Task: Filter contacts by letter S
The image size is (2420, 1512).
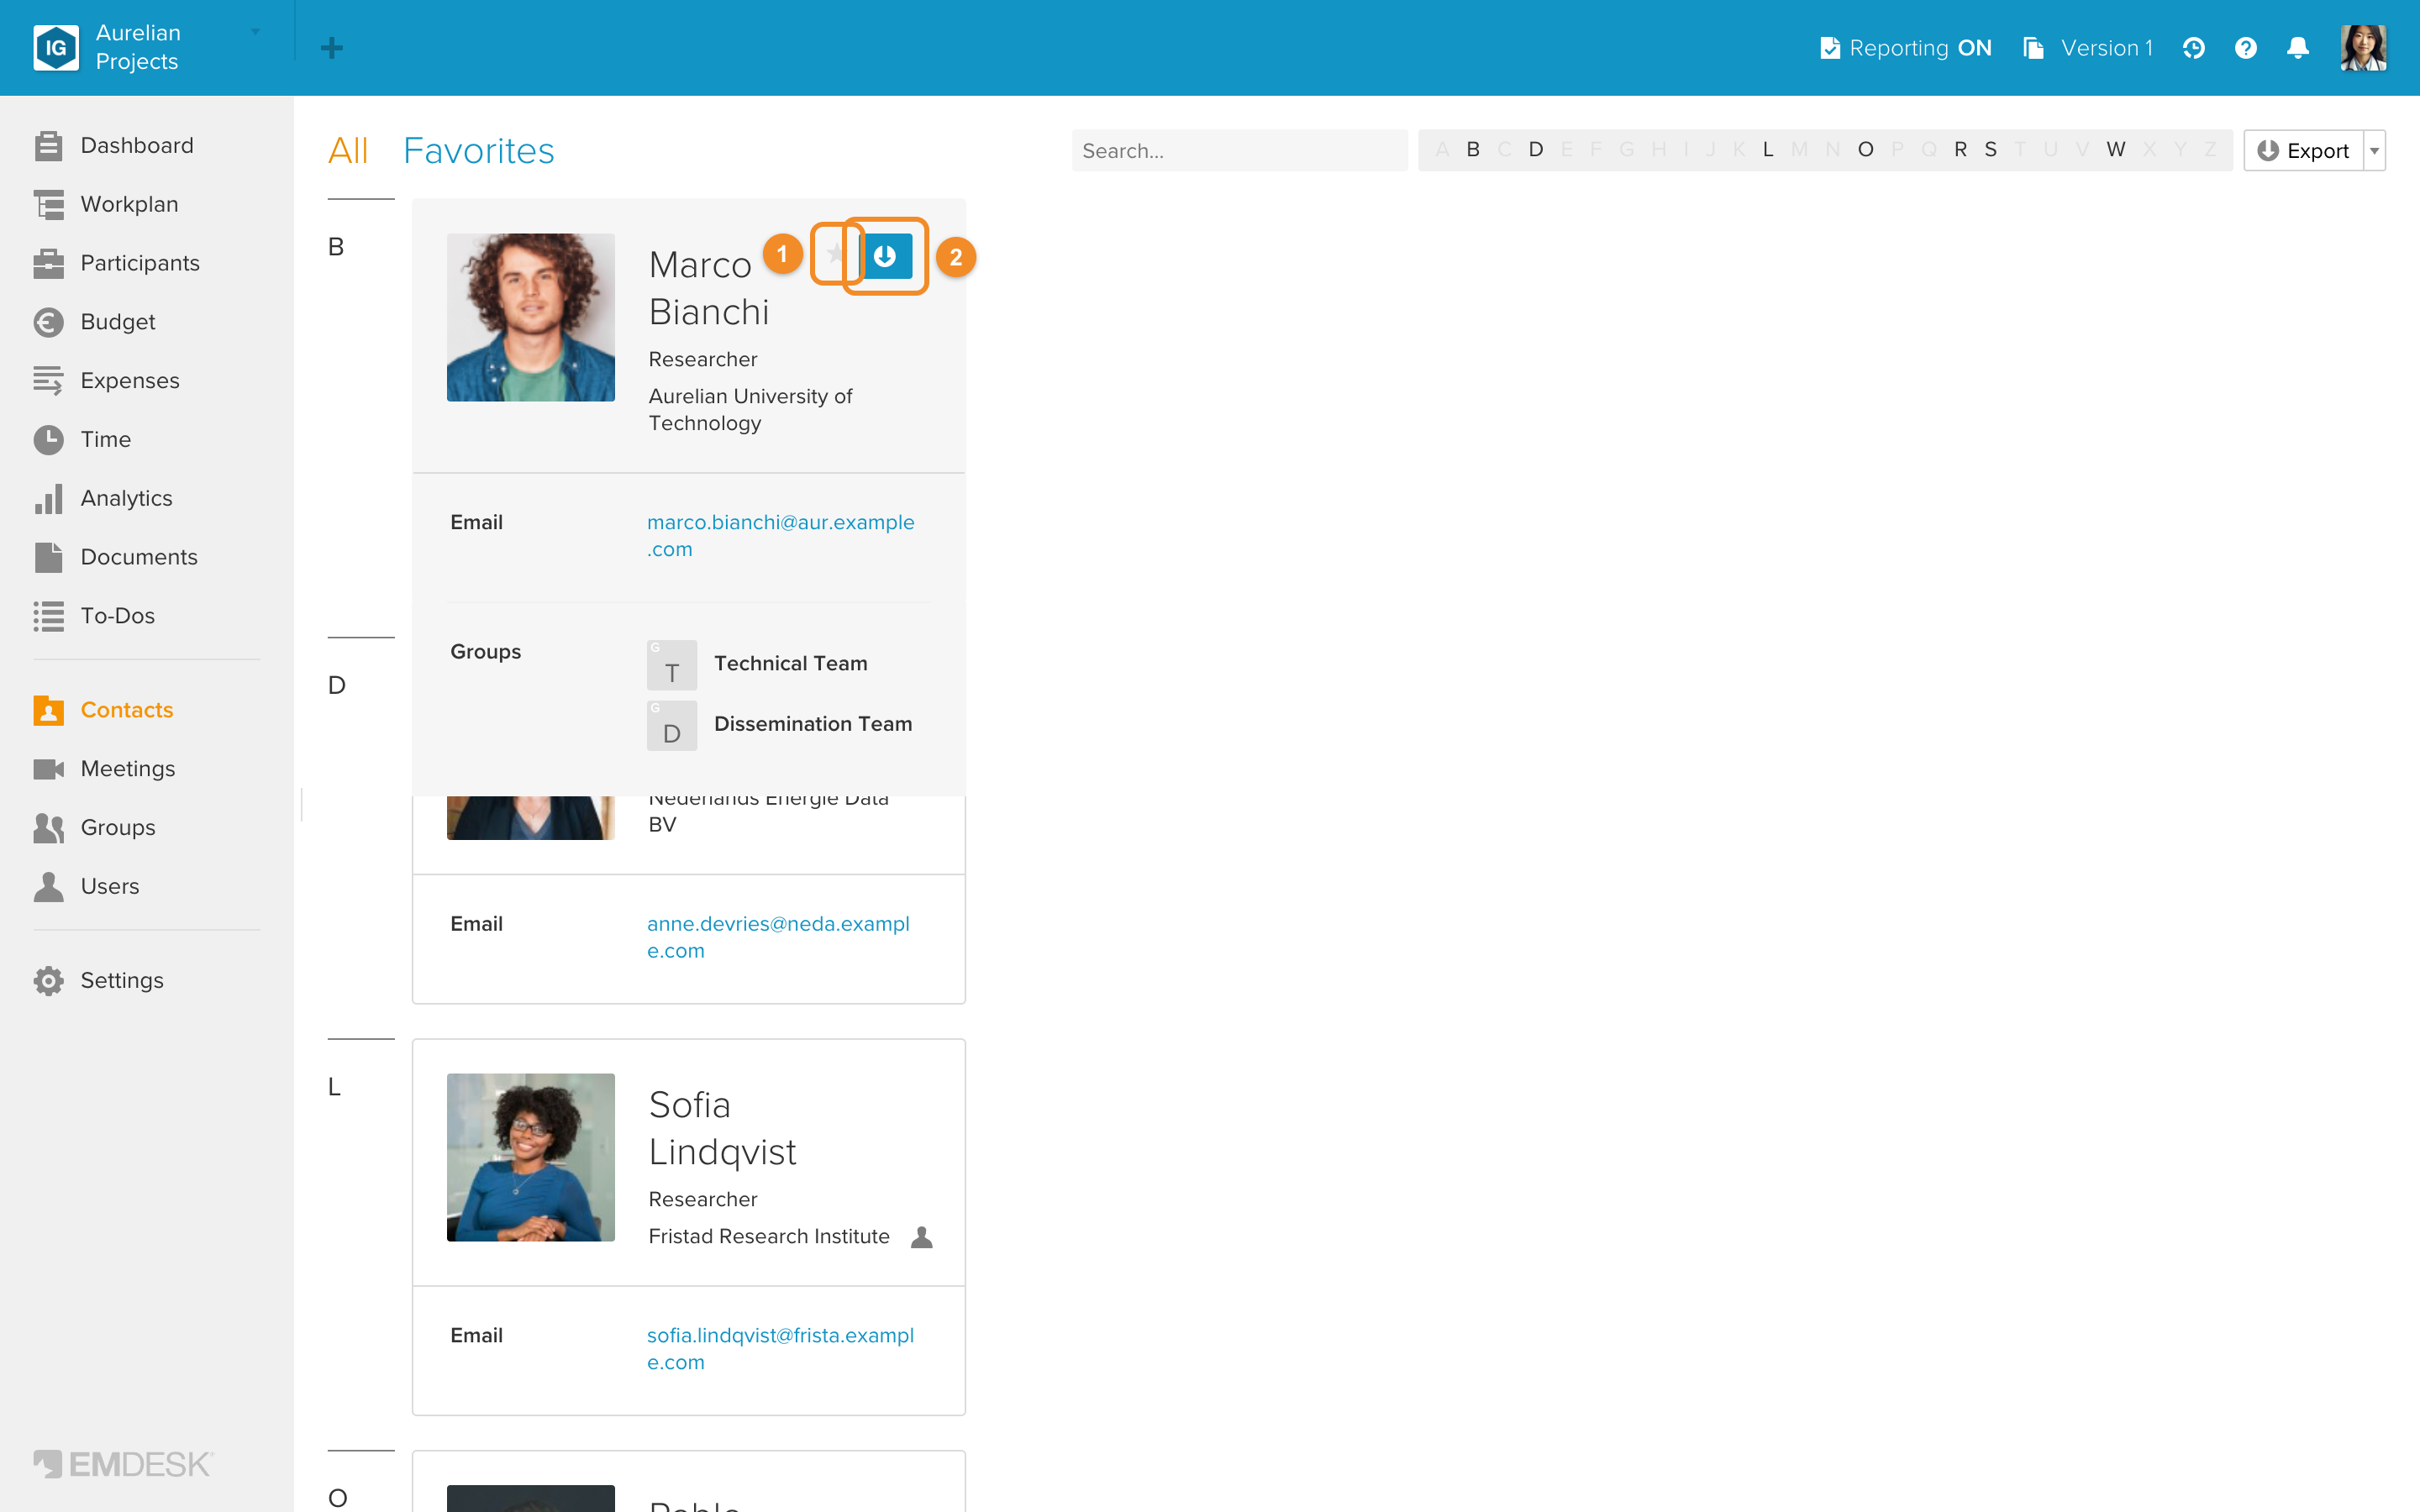Action: [1990, 150]
